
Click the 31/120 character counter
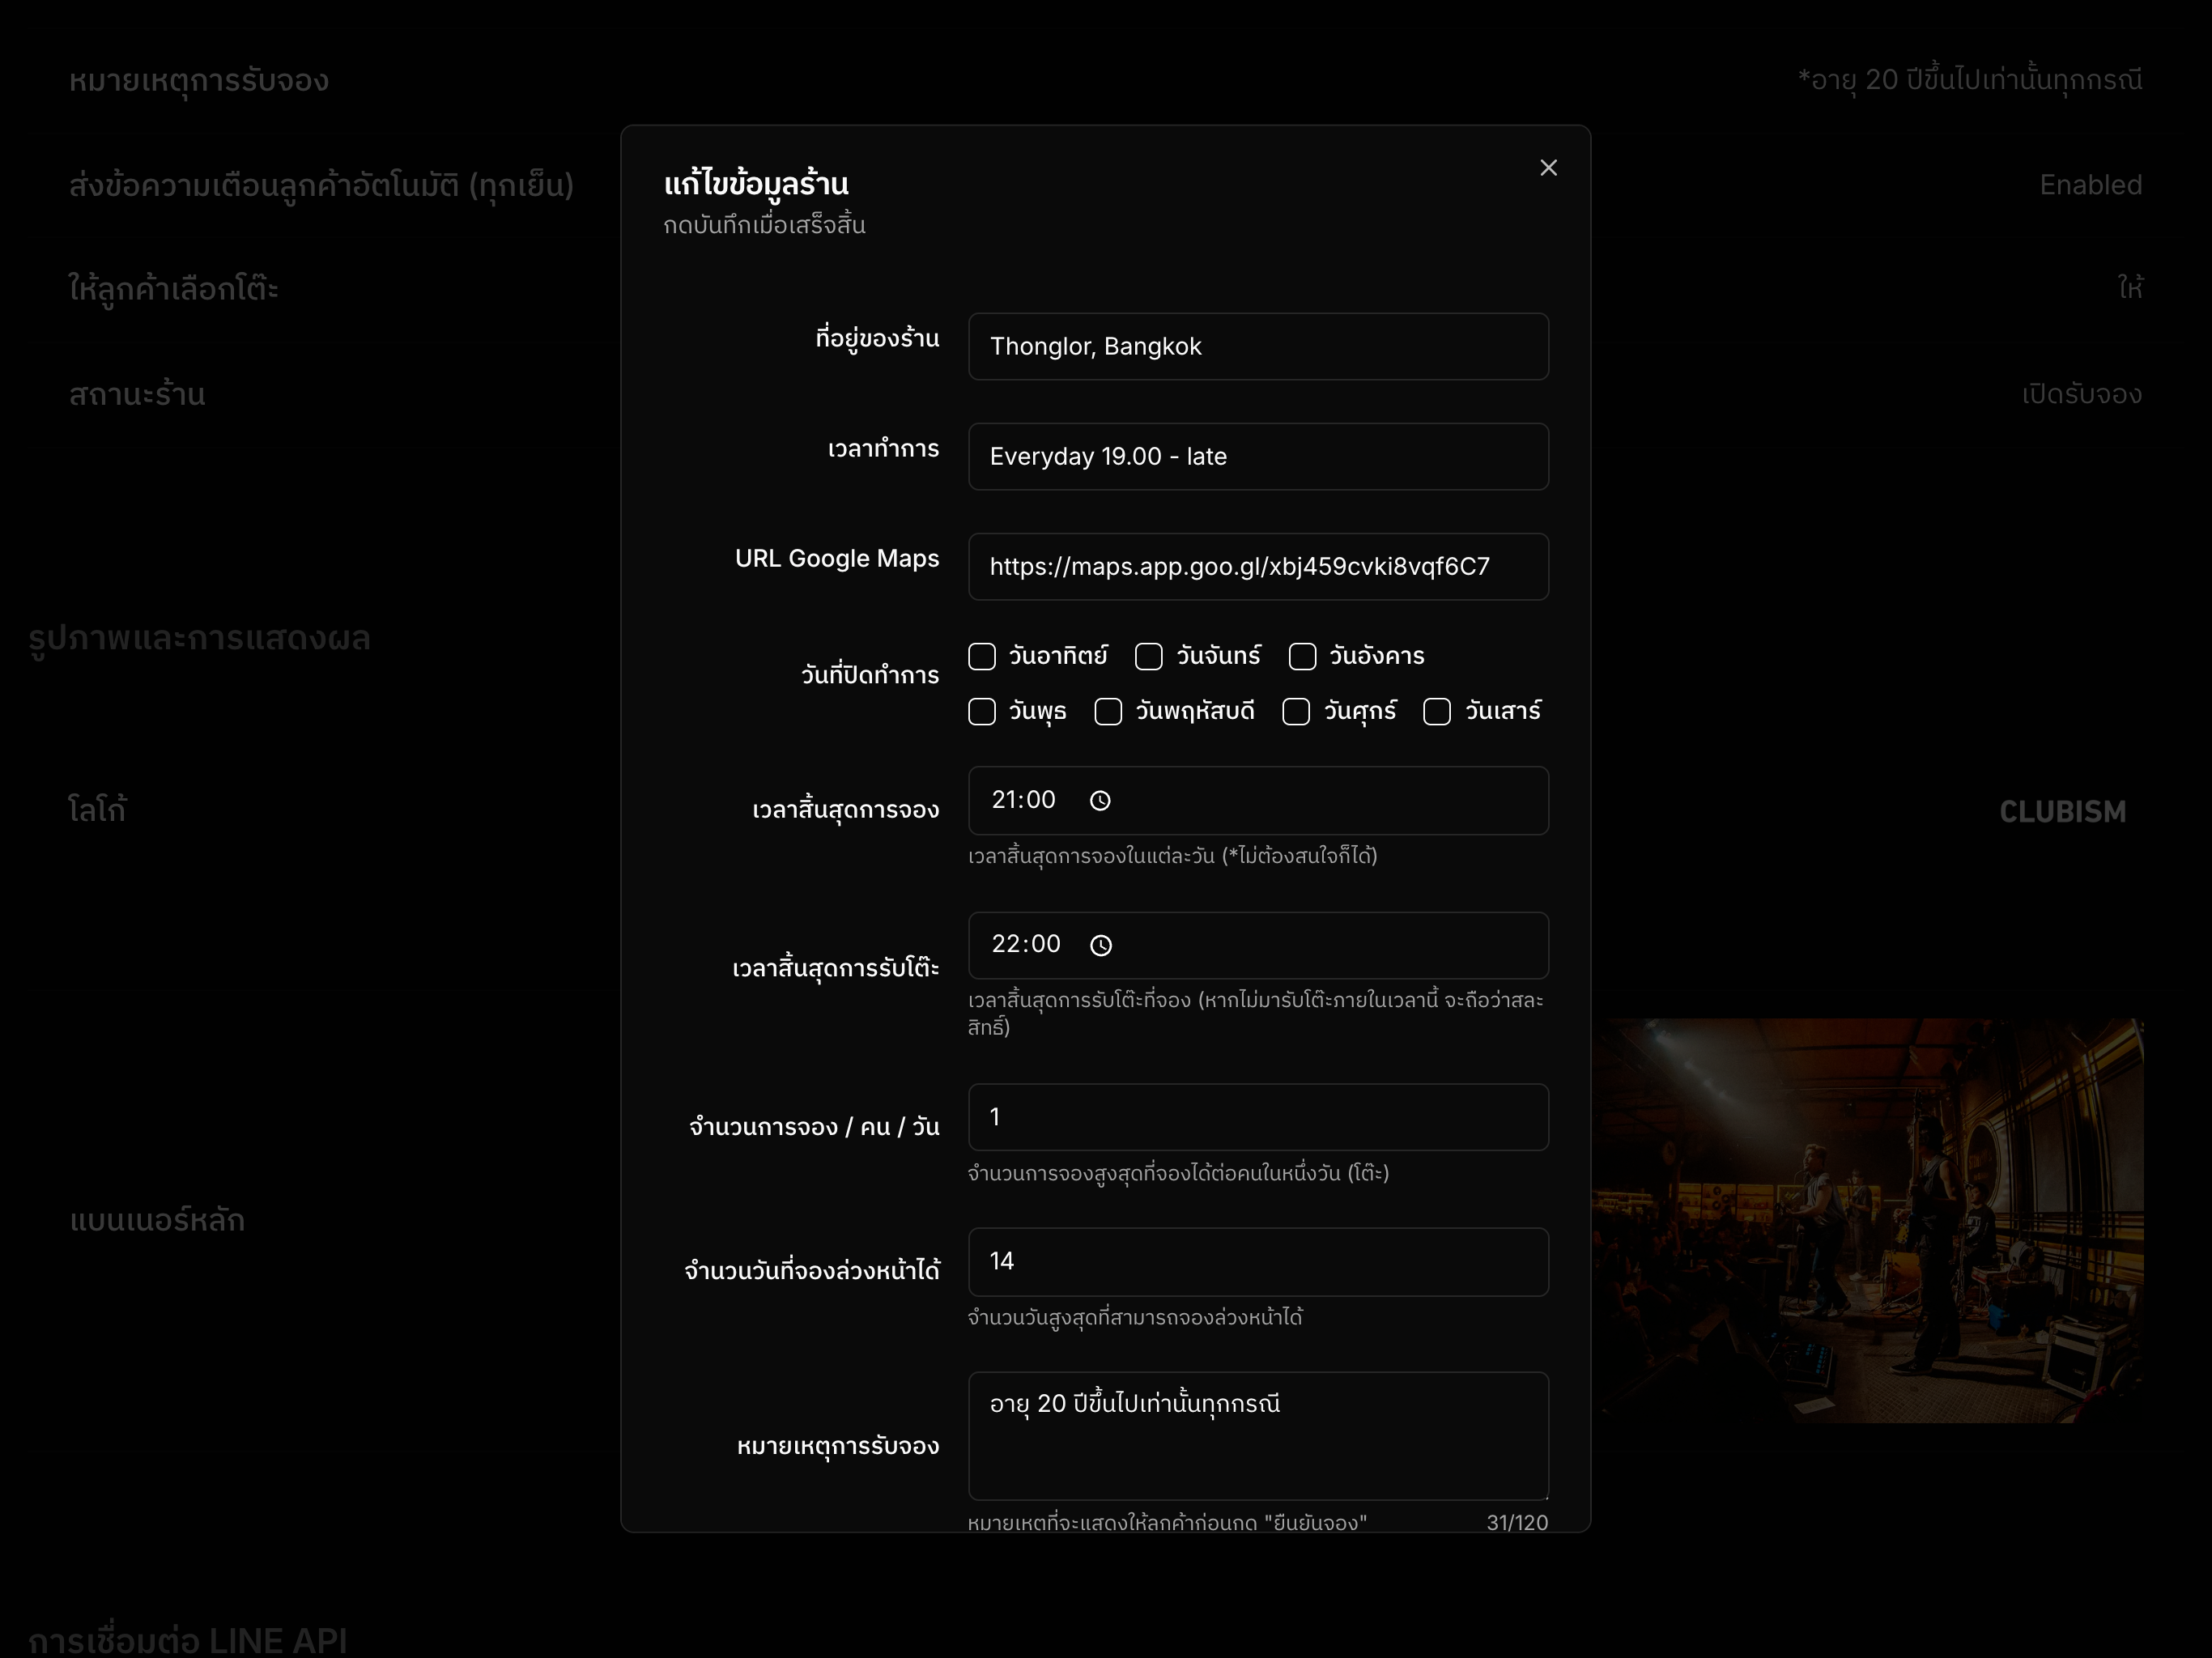tap(1517, 1522)
